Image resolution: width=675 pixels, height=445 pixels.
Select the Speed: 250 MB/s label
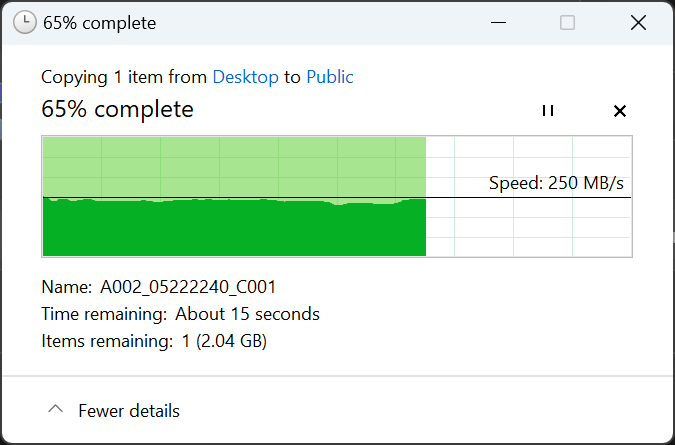[556, 183]
